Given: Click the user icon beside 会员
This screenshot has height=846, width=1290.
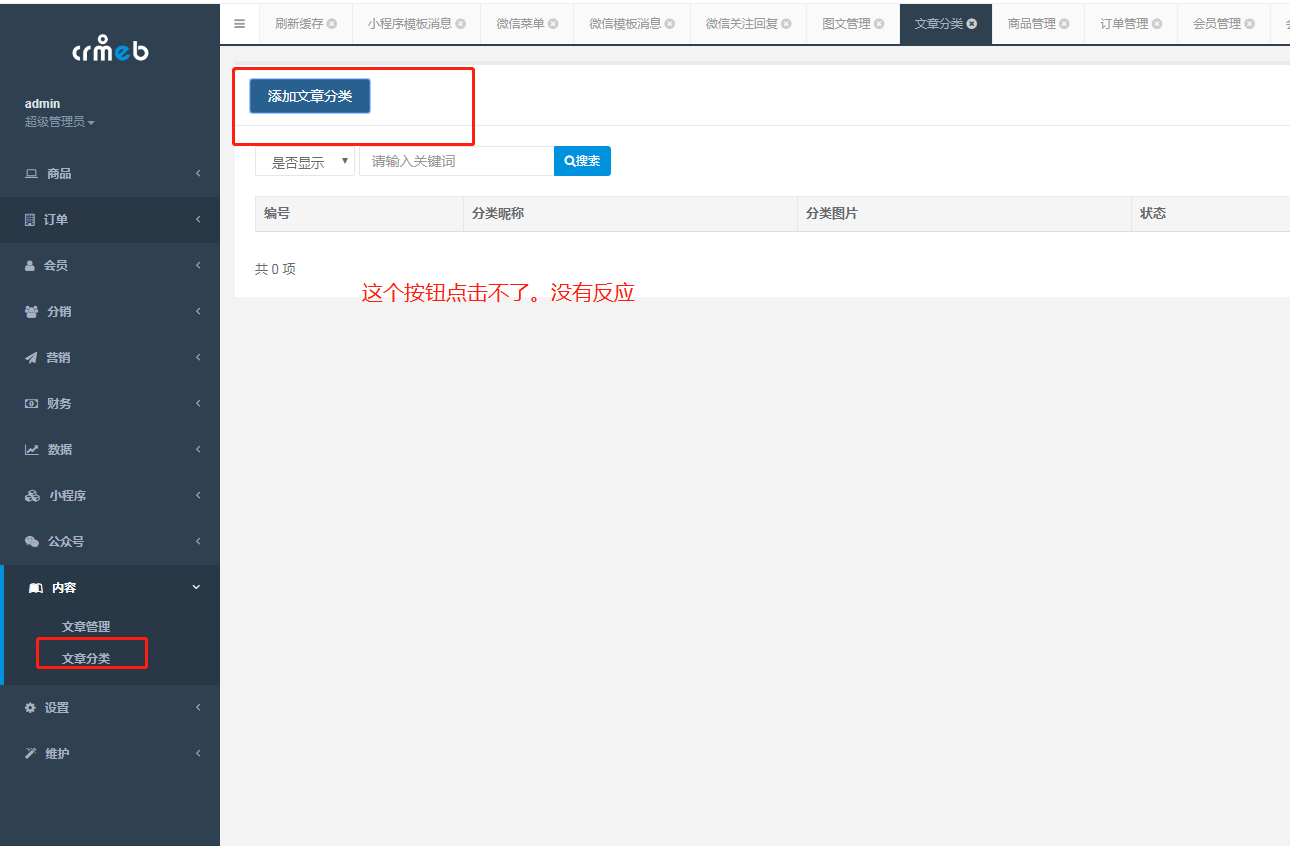Looking at the screenshot, I should point(30,266).
